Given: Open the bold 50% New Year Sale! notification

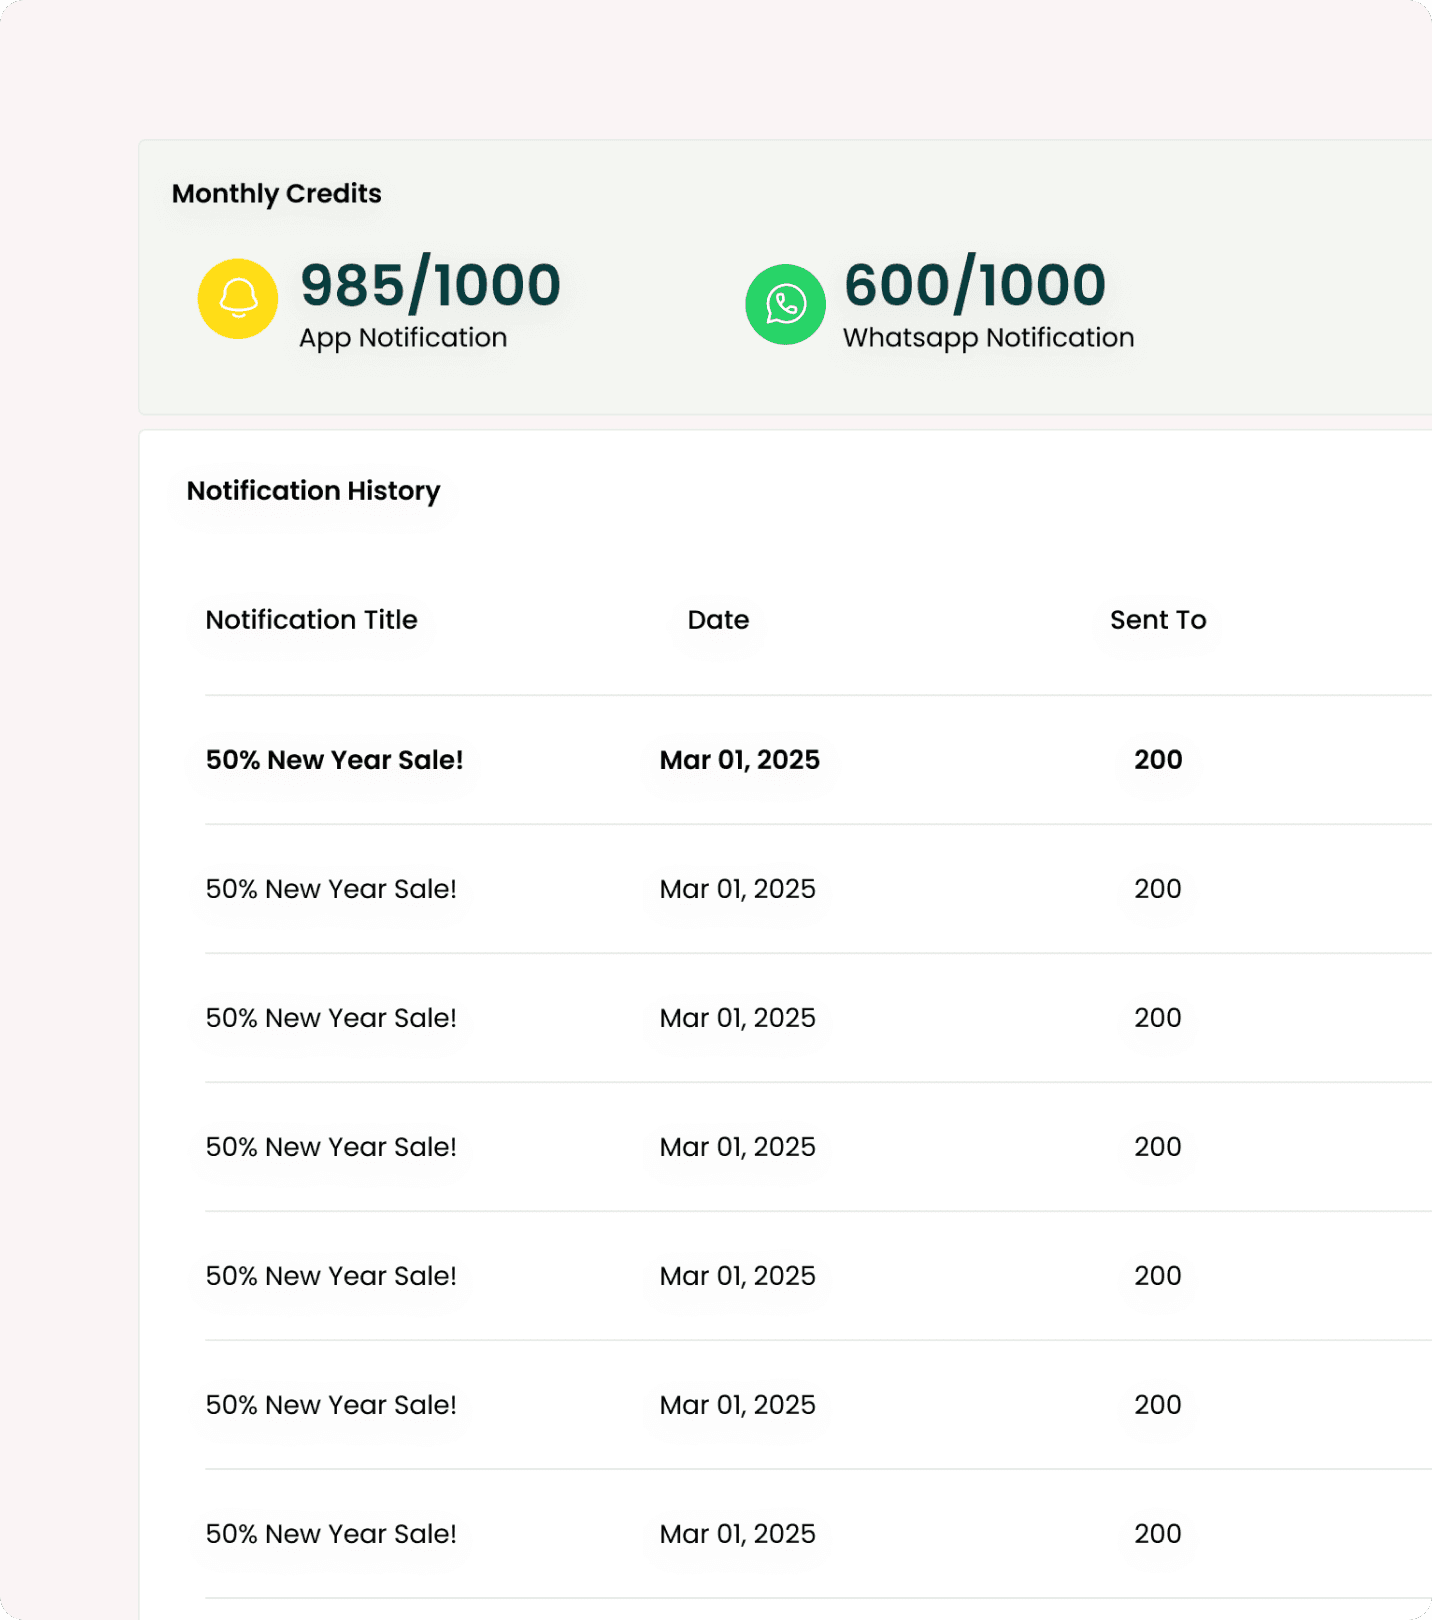Looking at the screenshot, I should 334,760.
